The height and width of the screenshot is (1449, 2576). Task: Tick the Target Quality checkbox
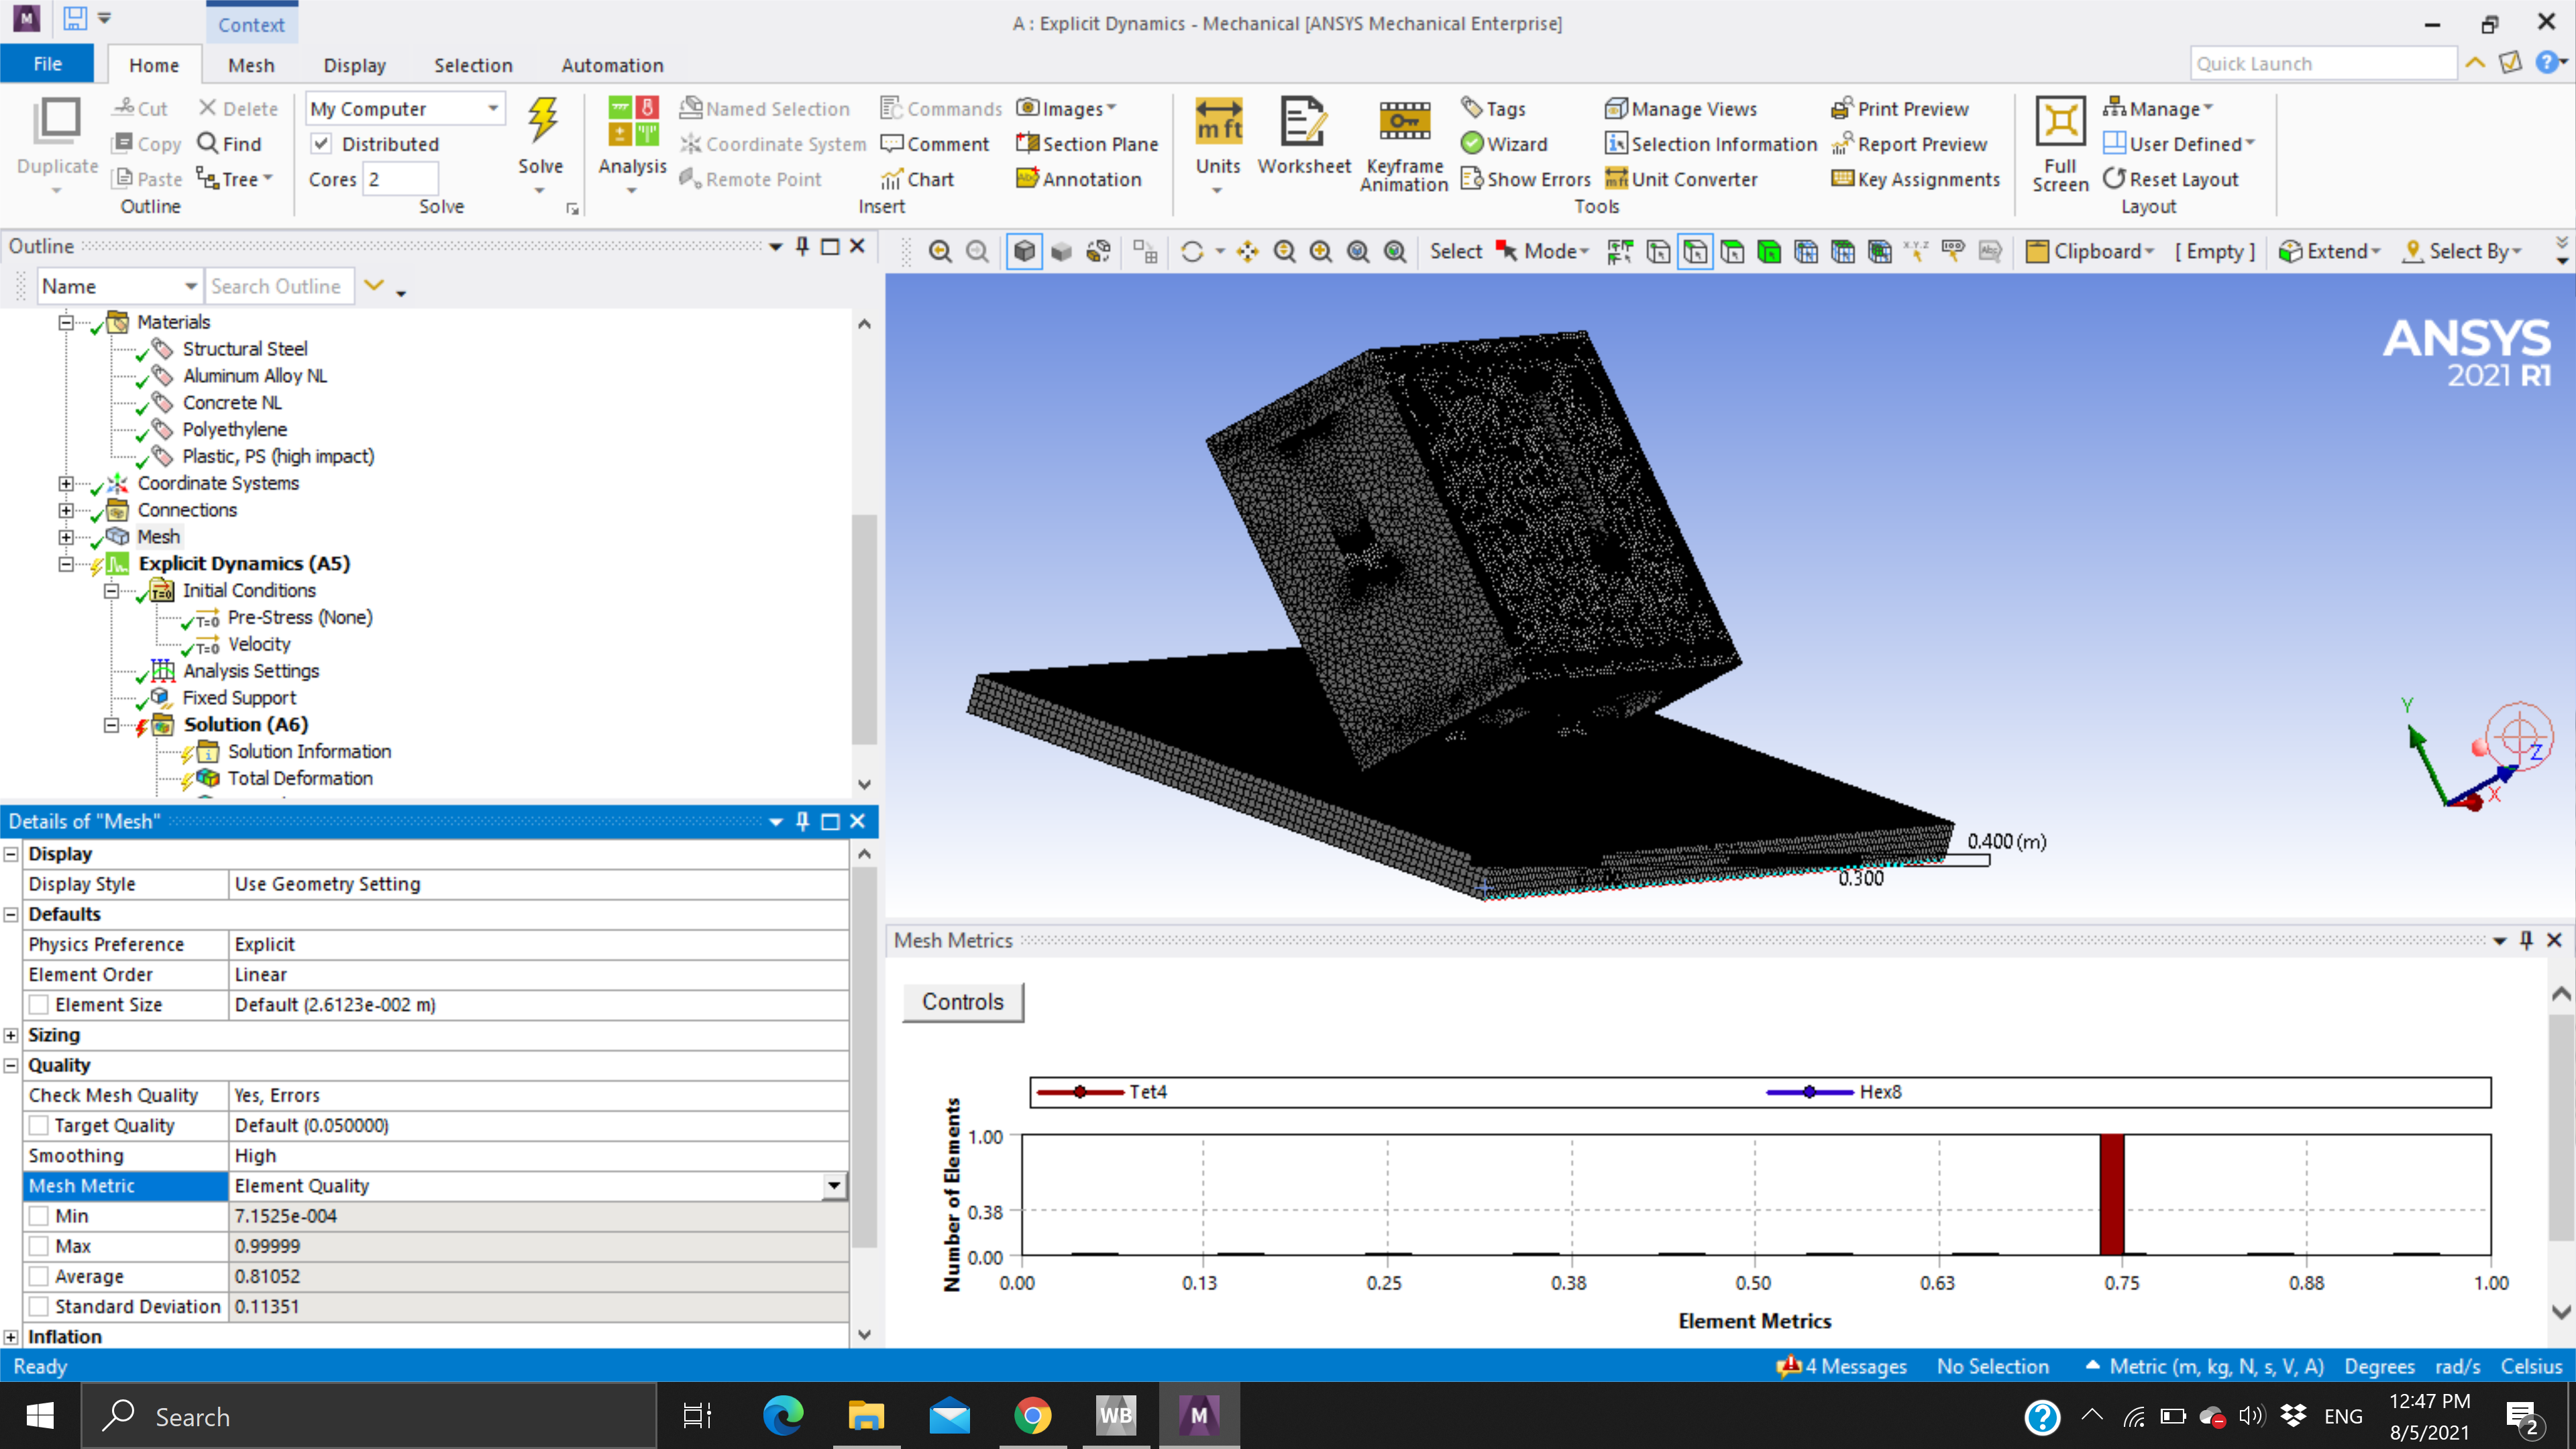coord(39,1125)
